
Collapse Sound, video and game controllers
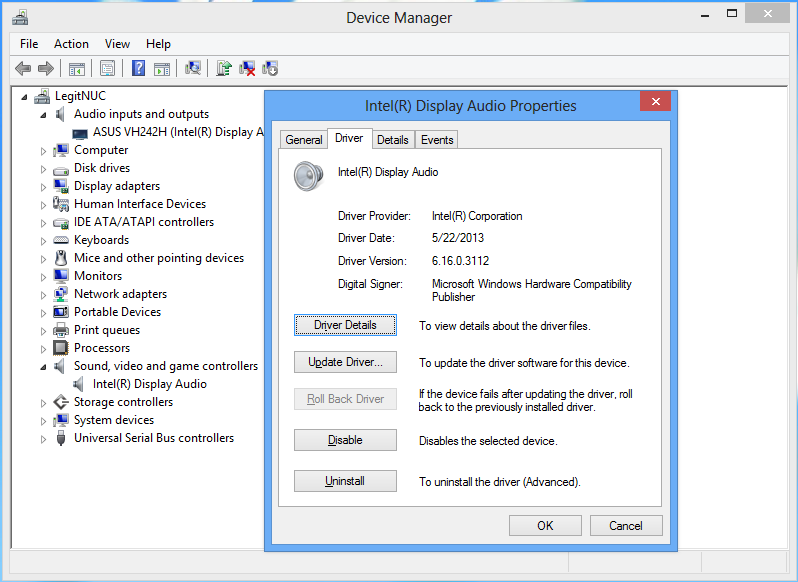tap(43, 367)
